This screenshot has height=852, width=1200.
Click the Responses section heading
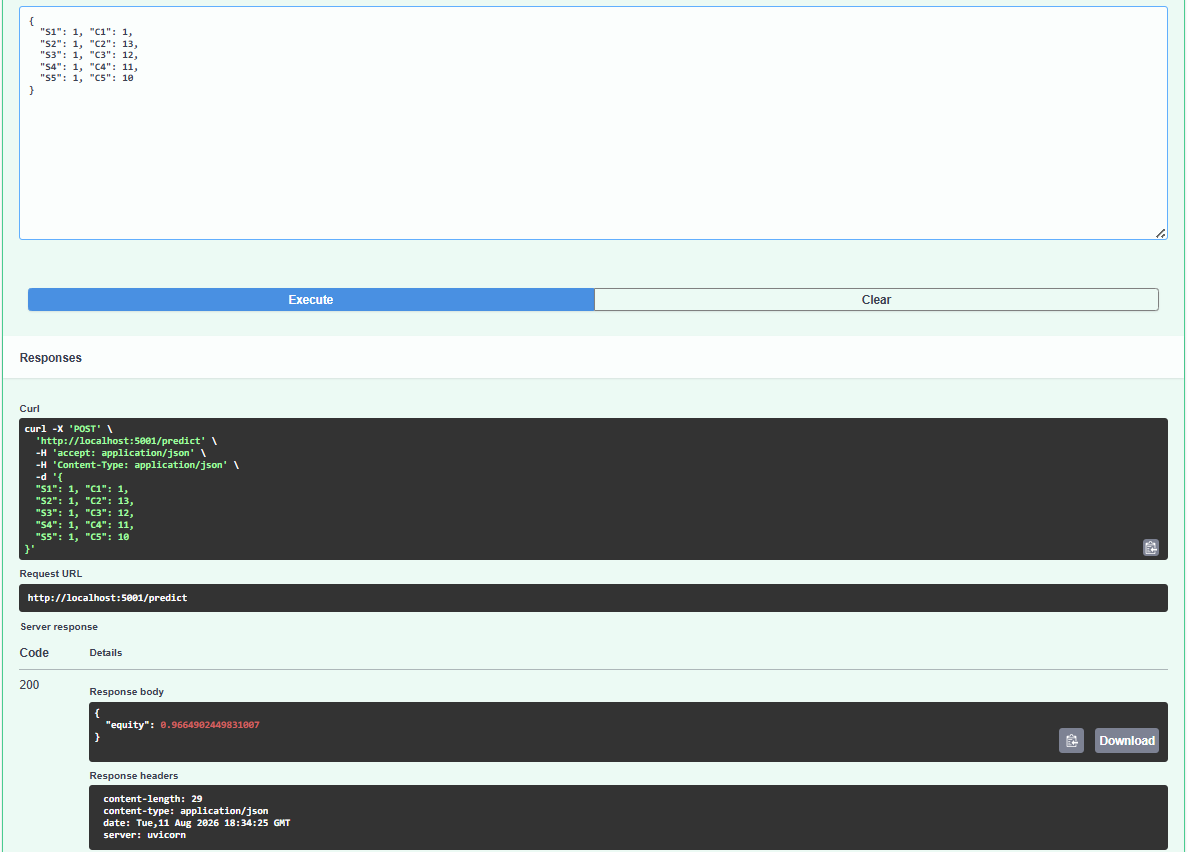pos(51,357)
